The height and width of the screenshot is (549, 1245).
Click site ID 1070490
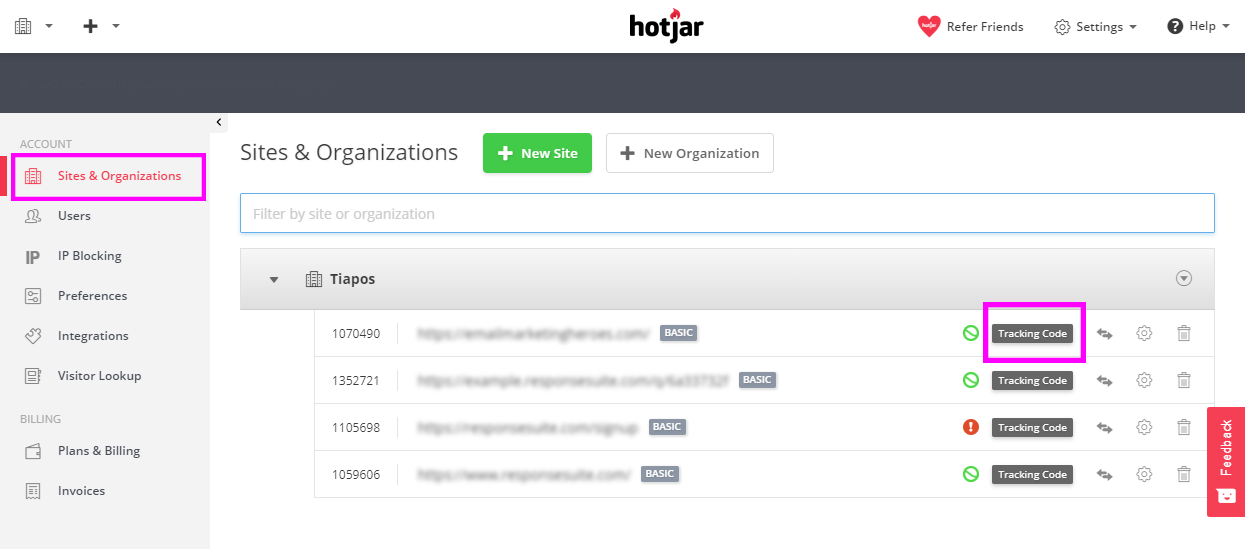tap(356, 333)
